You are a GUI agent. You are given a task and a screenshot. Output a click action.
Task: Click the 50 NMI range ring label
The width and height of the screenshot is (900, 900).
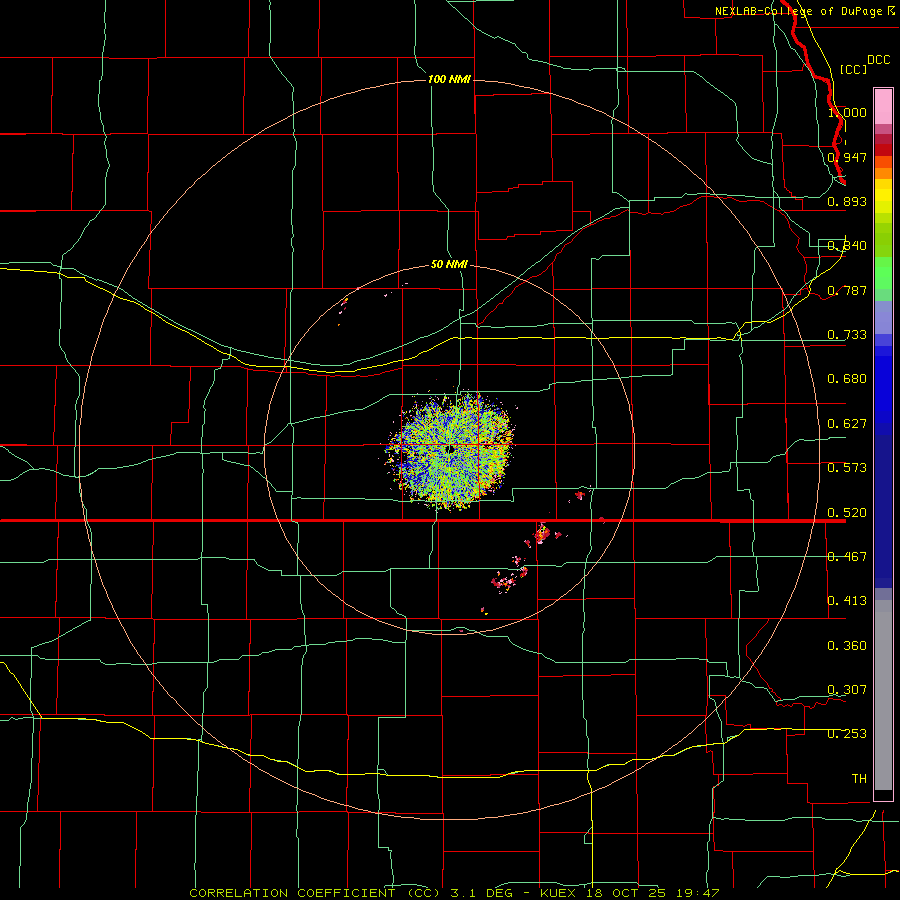(449, 264)
